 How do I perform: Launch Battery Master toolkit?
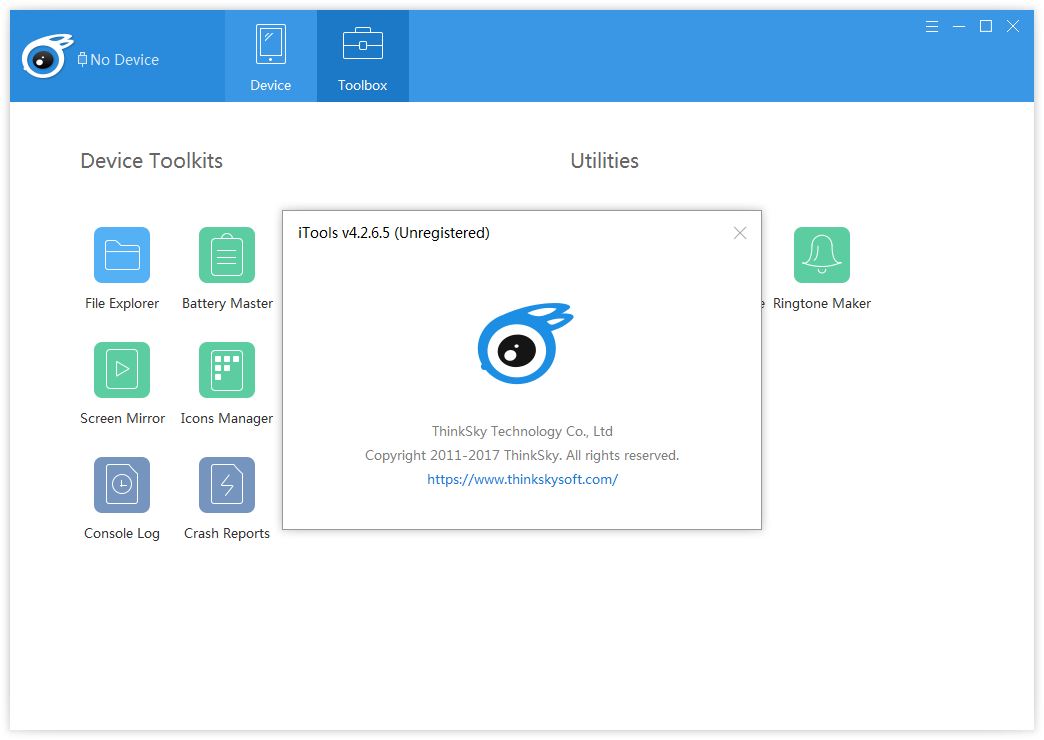[227, 255]
